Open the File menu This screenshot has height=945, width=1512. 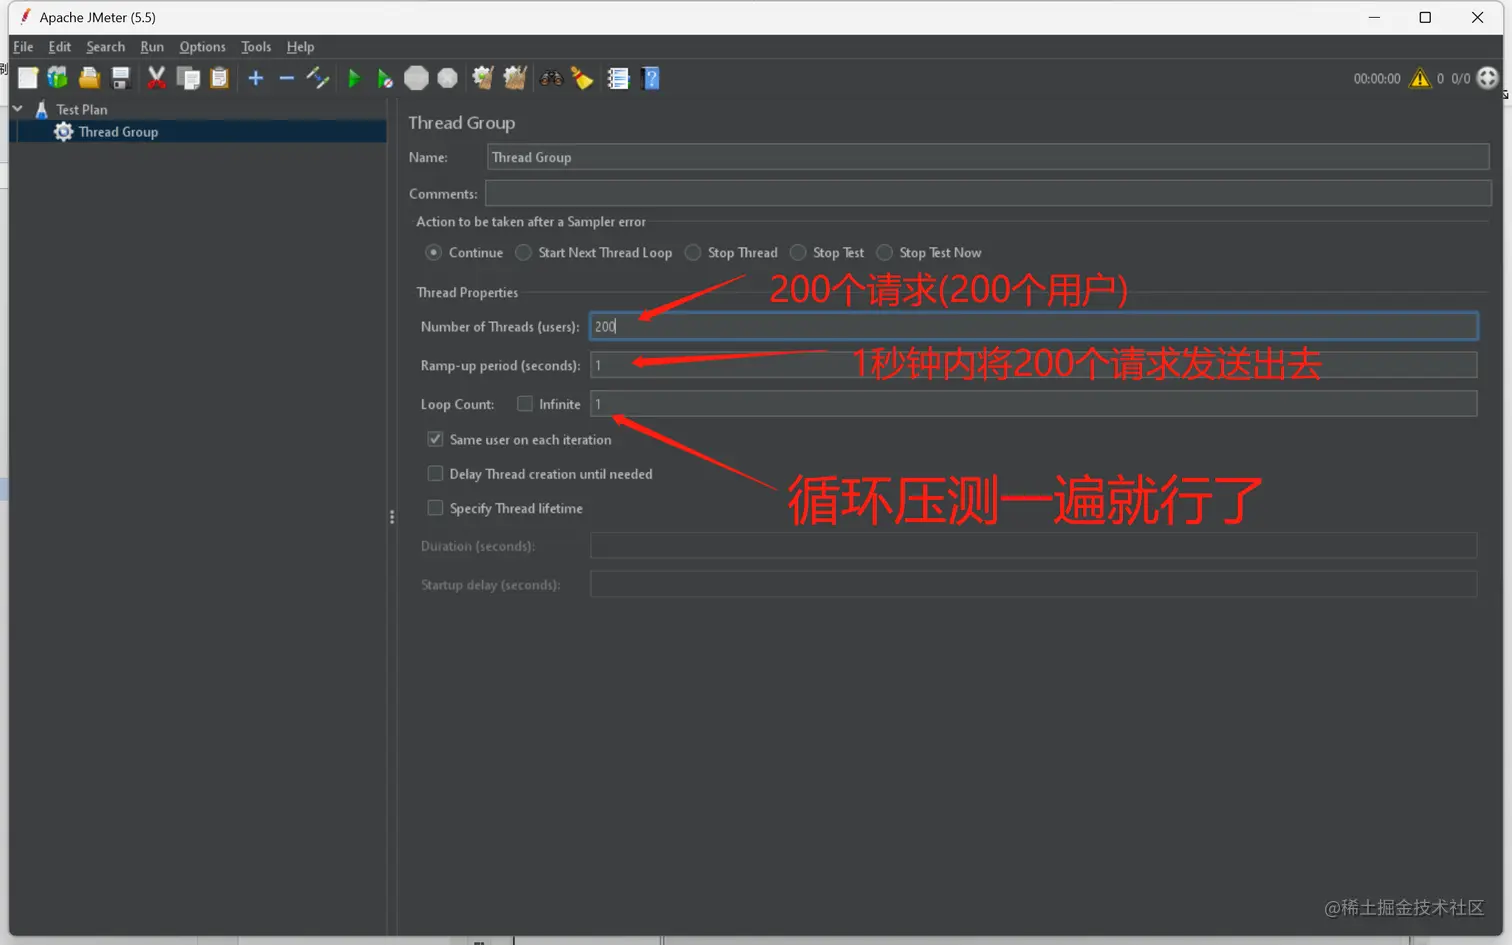click(x=23, y=47)
